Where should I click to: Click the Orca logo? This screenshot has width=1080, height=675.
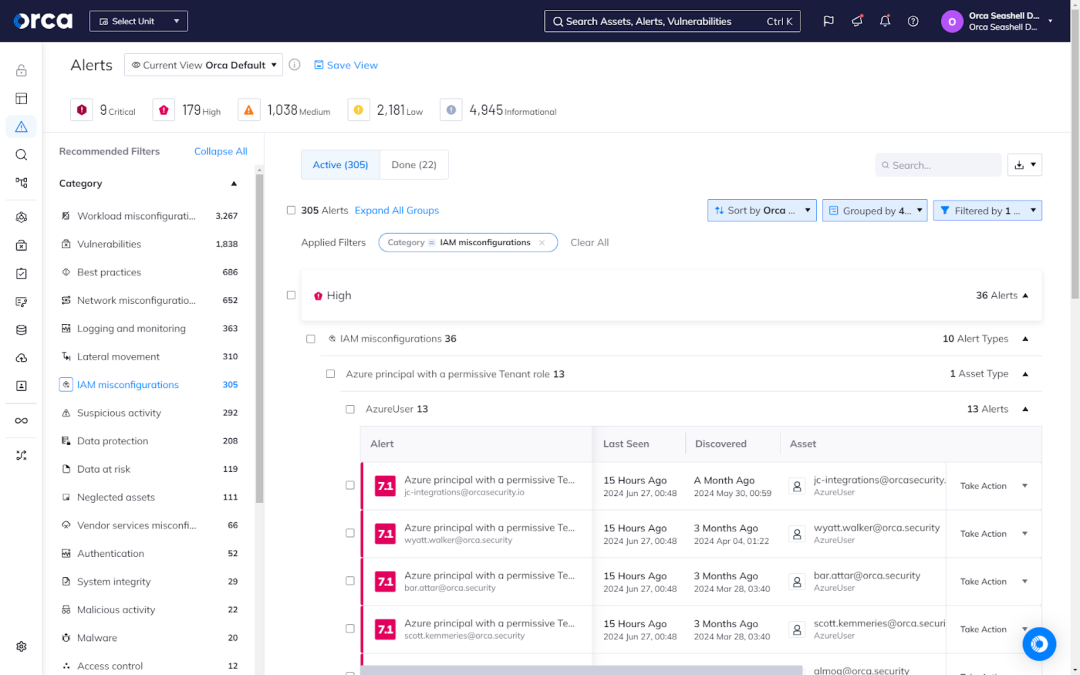[x=43, y=21]
